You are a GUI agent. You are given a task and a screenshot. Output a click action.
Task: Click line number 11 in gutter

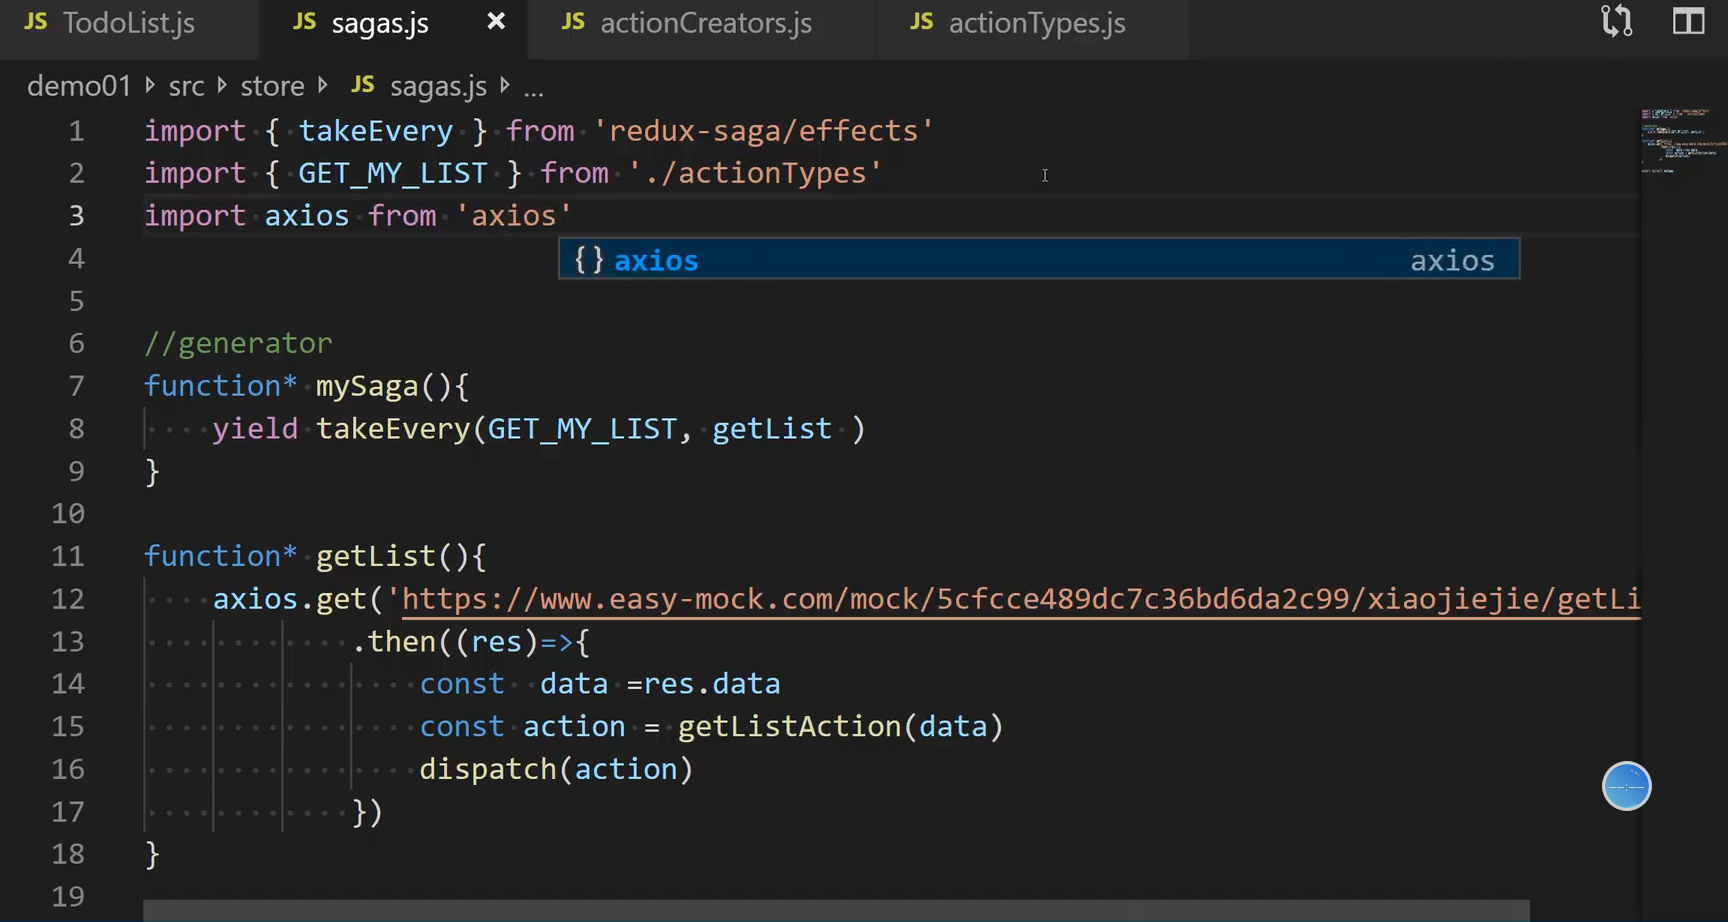(68, 556)
